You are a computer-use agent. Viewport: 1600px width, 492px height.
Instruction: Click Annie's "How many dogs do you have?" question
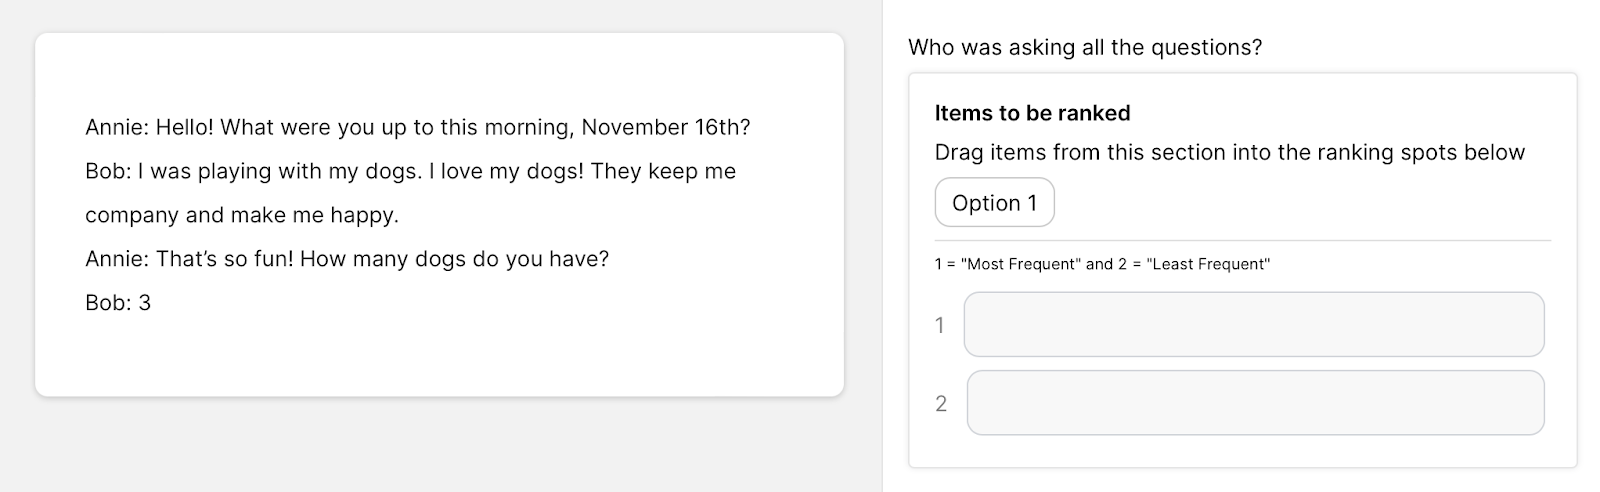[454, 259]
